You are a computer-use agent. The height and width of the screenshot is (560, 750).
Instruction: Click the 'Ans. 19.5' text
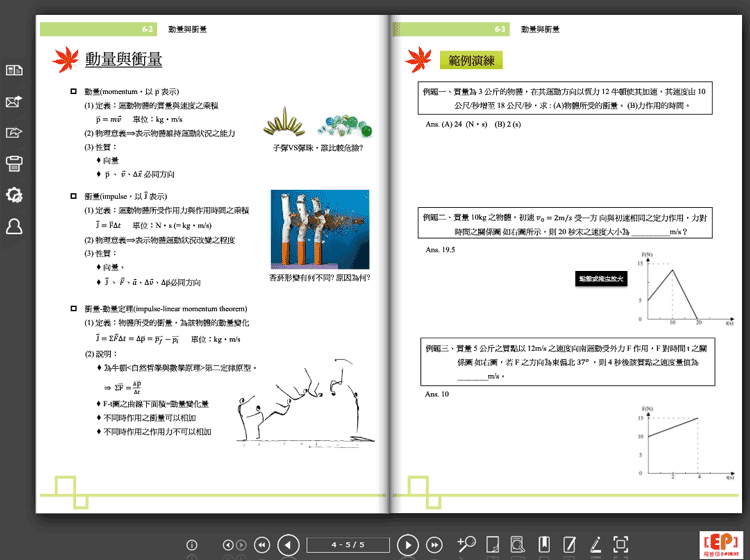[440, 250]
